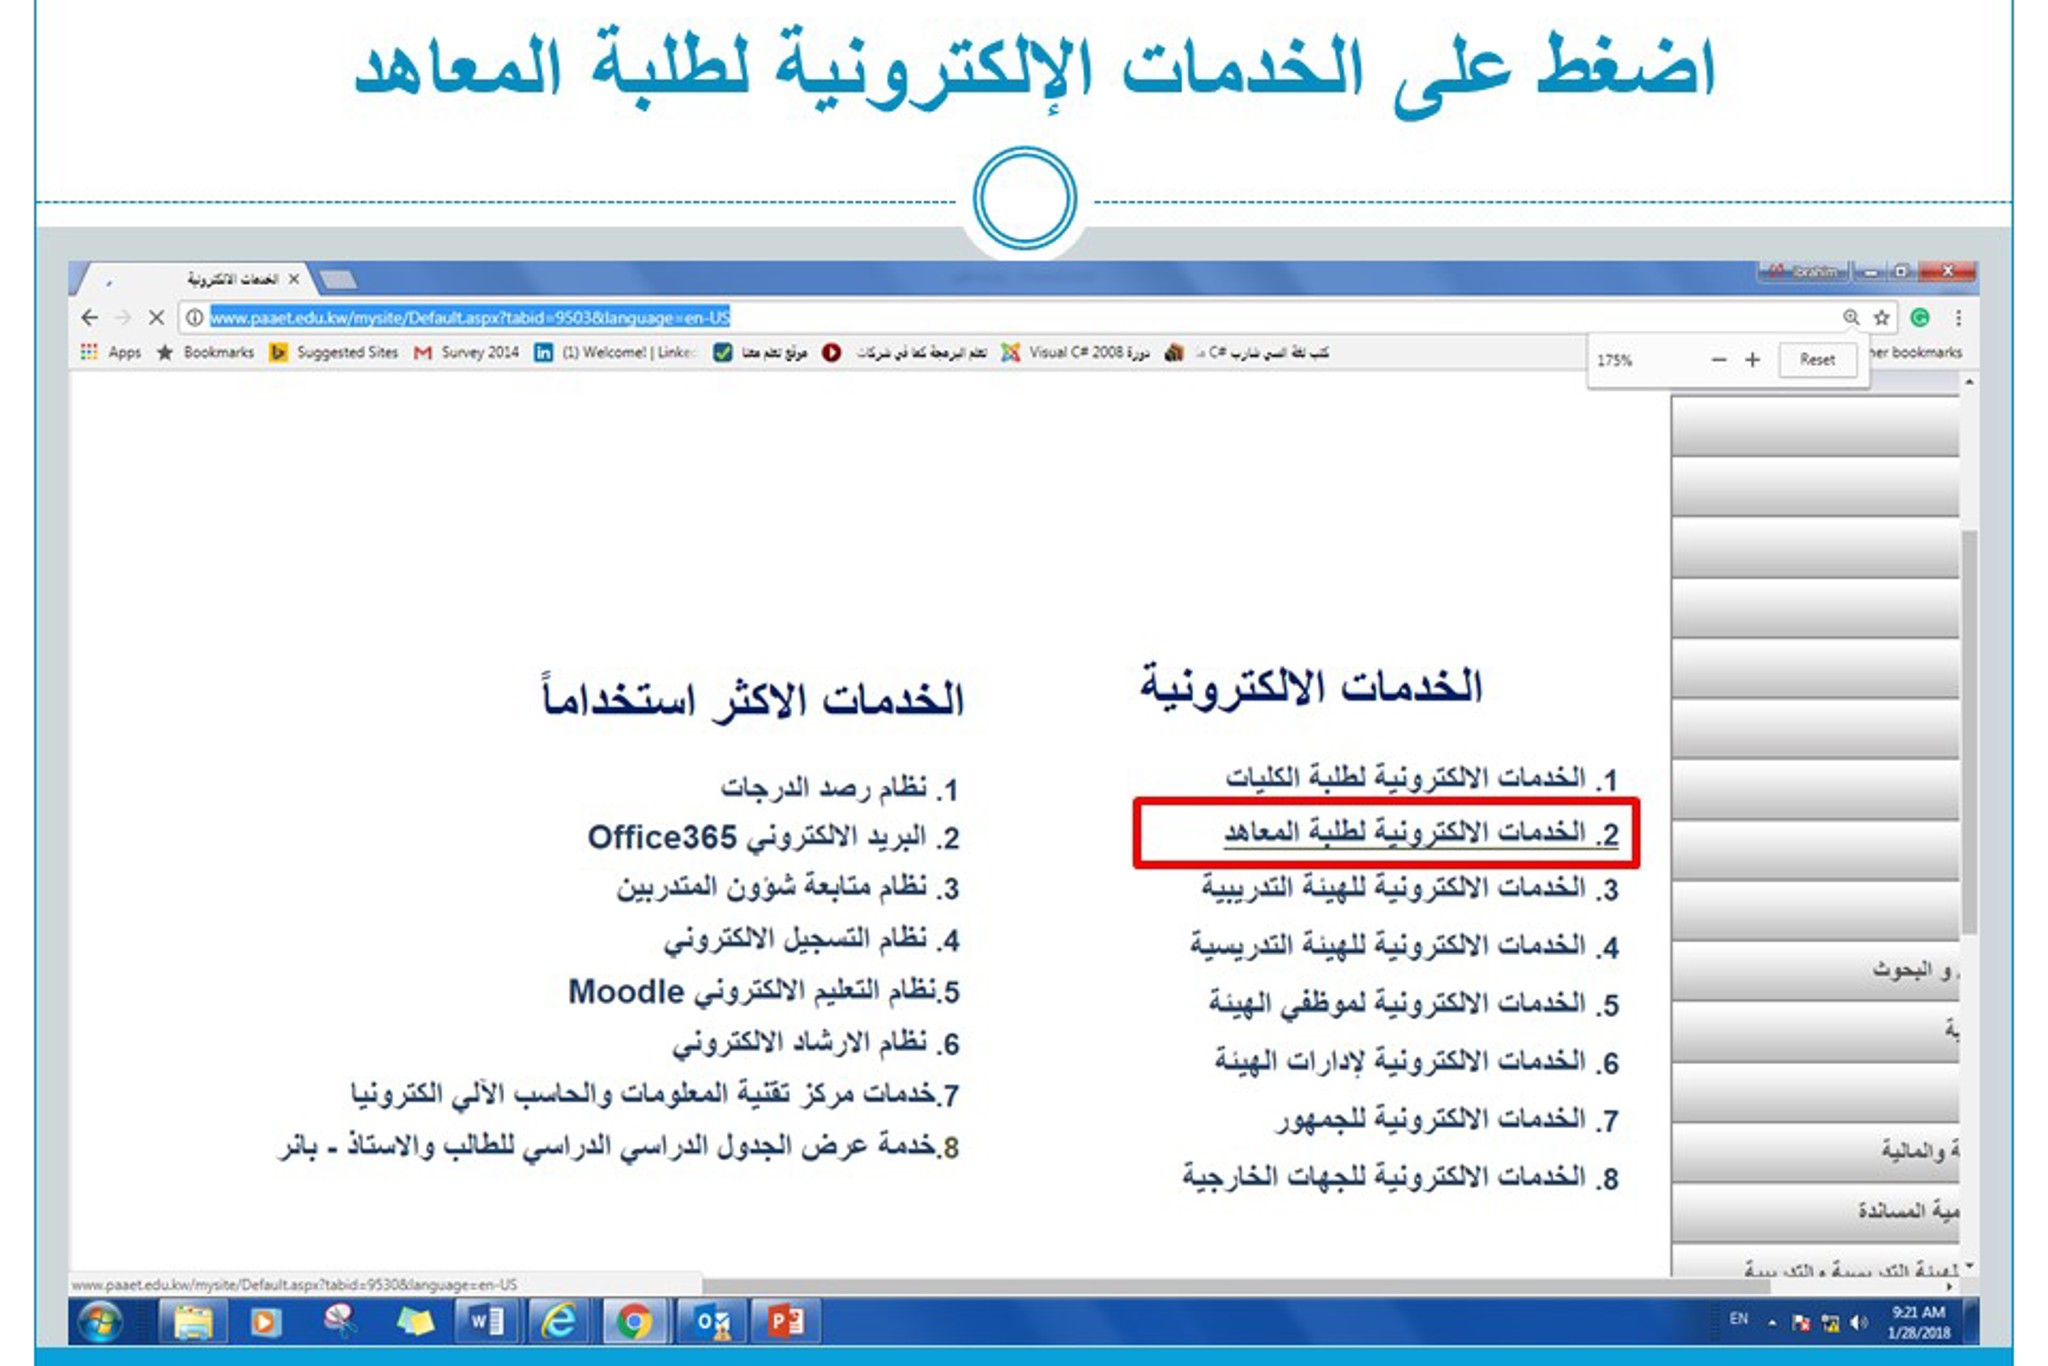Select the الخدمات الالكترونية browser tab

(x=232, y=279)
